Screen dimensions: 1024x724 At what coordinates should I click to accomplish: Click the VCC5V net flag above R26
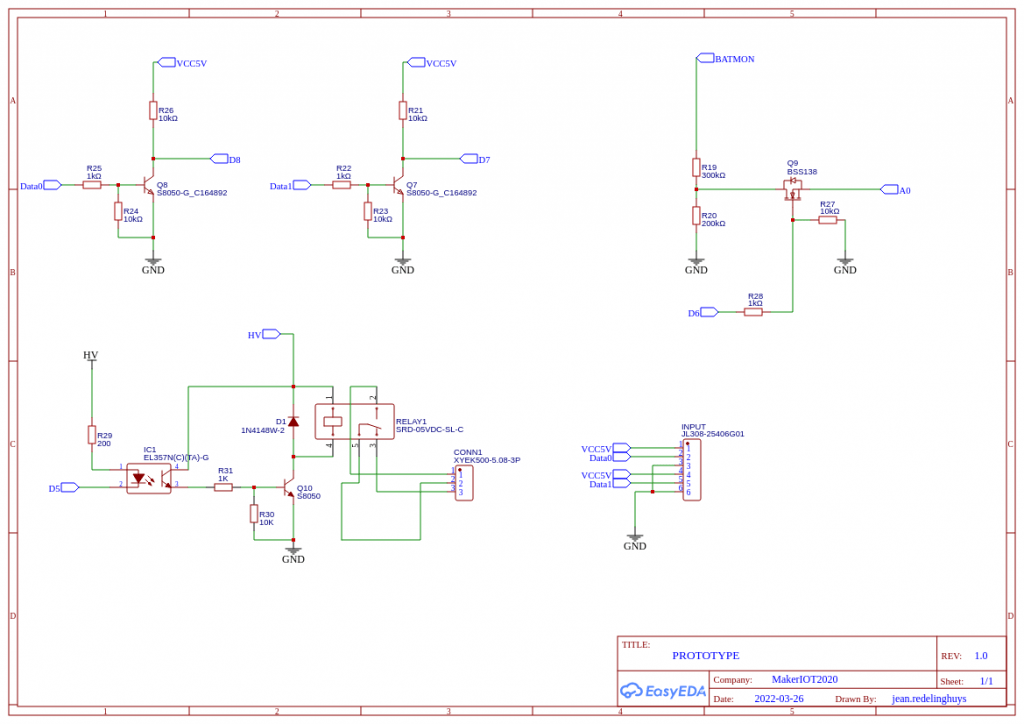(x=183, y=63)
